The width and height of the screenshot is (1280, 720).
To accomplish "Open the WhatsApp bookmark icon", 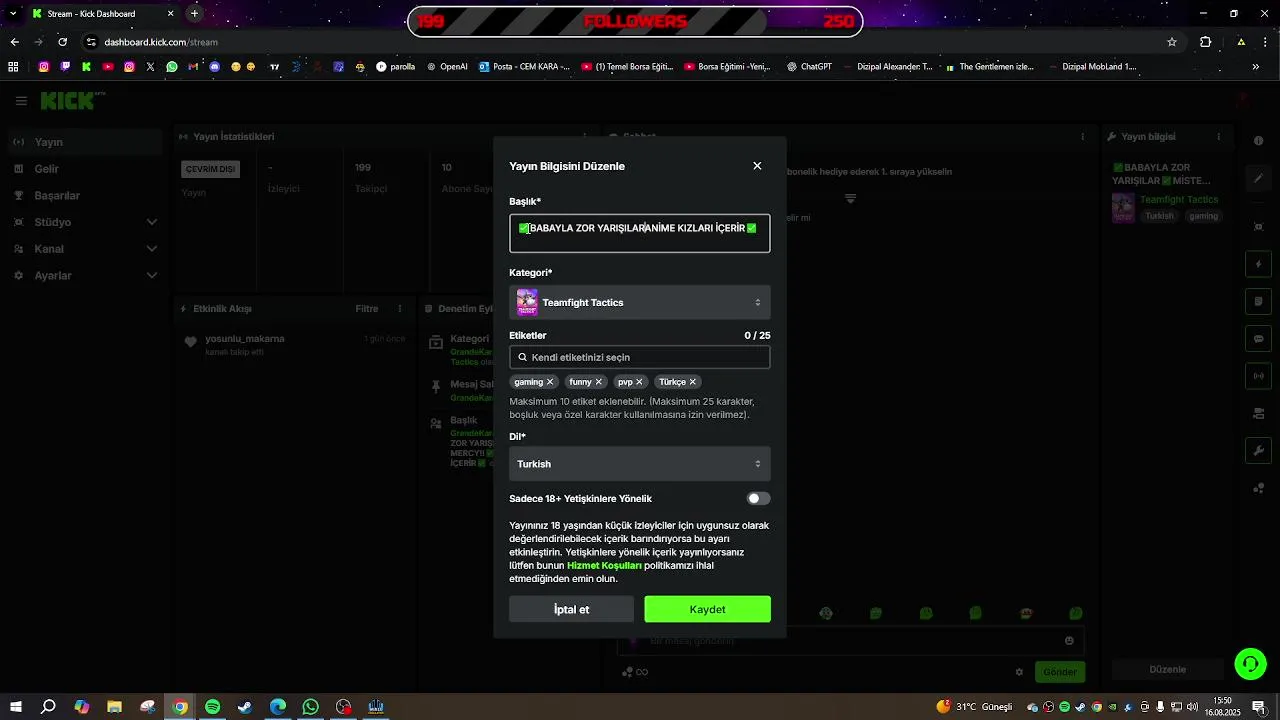I will click(172, 67).
